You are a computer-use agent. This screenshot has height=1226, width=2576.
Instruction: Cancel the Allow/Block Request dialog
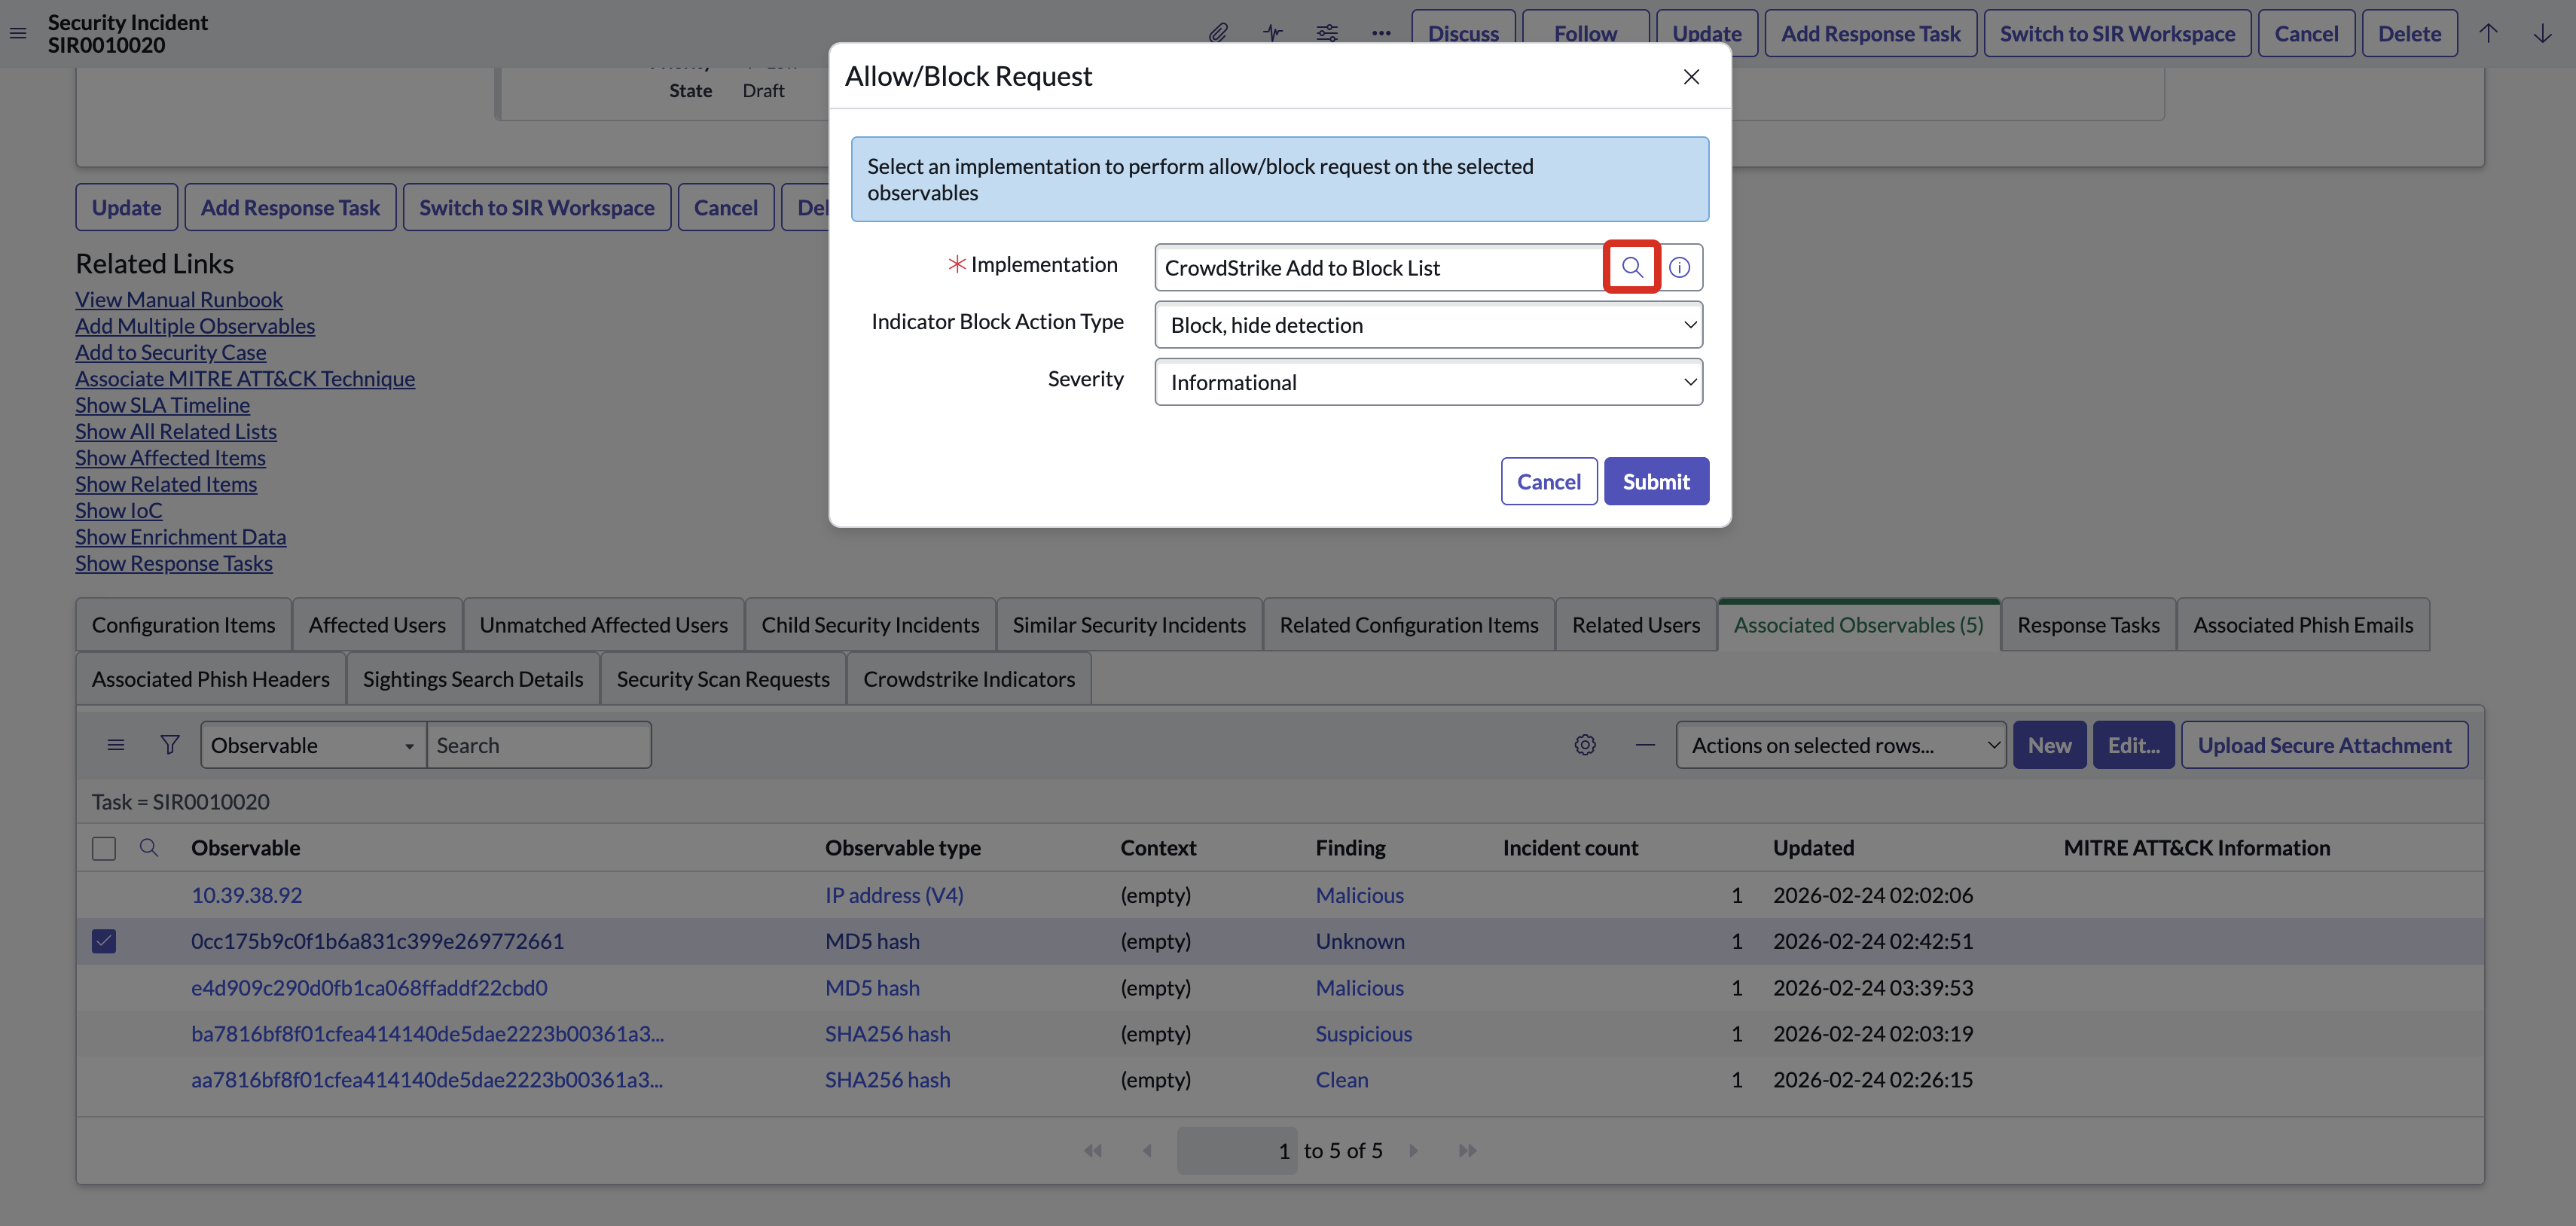1549,482
